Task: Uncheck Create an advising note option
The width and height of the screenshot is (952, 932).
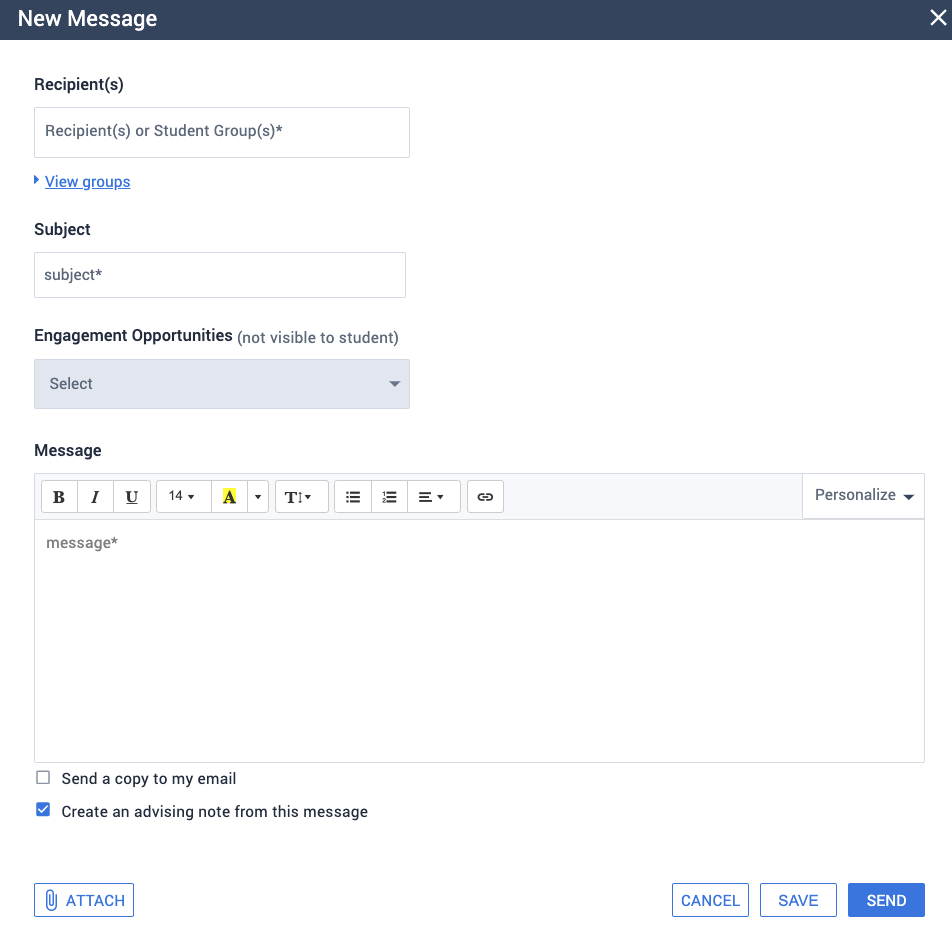Action: click(43, 809)
